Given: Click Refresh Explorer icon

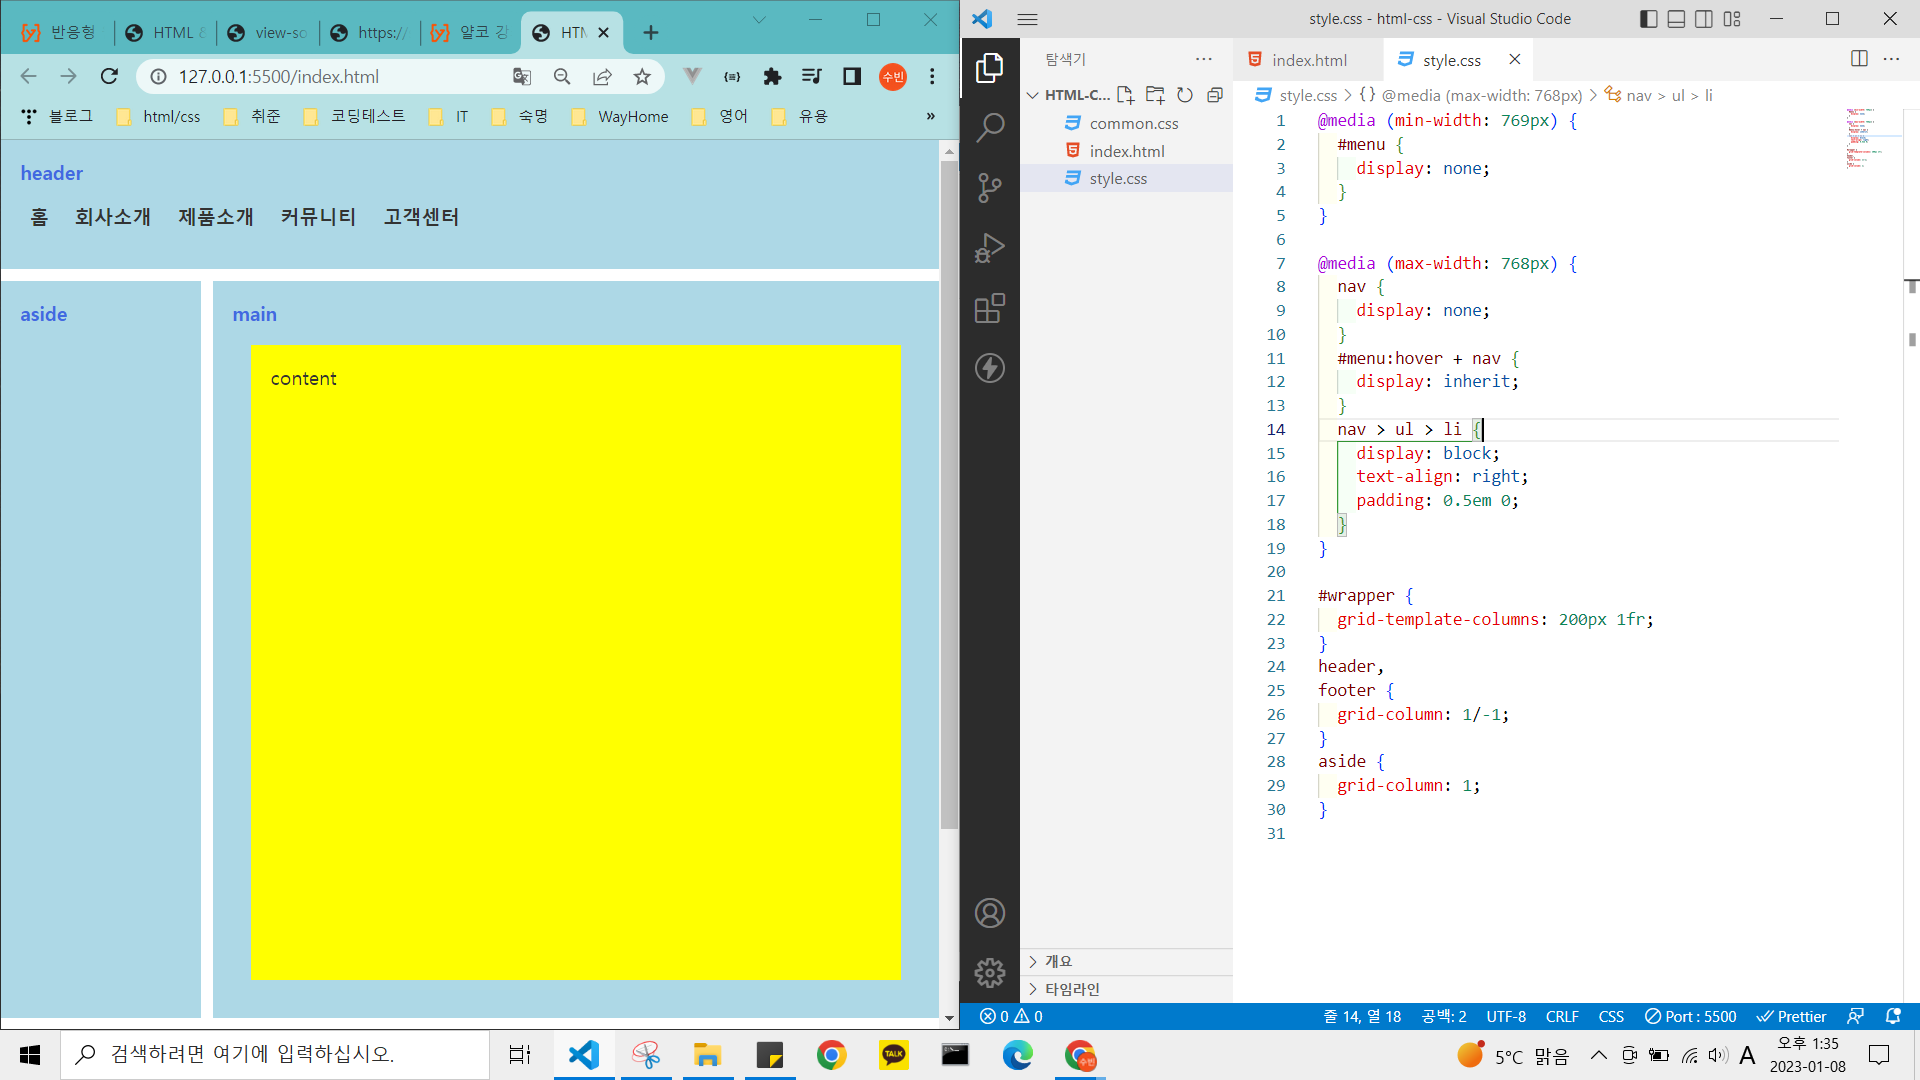Looking at the screenshot, I should (x=1185, y=95).
